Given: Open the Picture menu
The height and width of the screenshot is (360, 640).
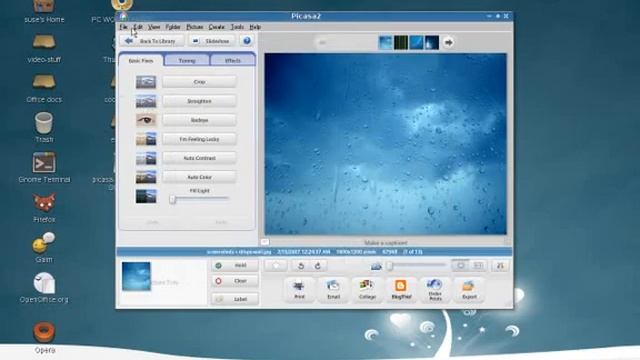Looking at the screenshot, I should pos(195,27).
